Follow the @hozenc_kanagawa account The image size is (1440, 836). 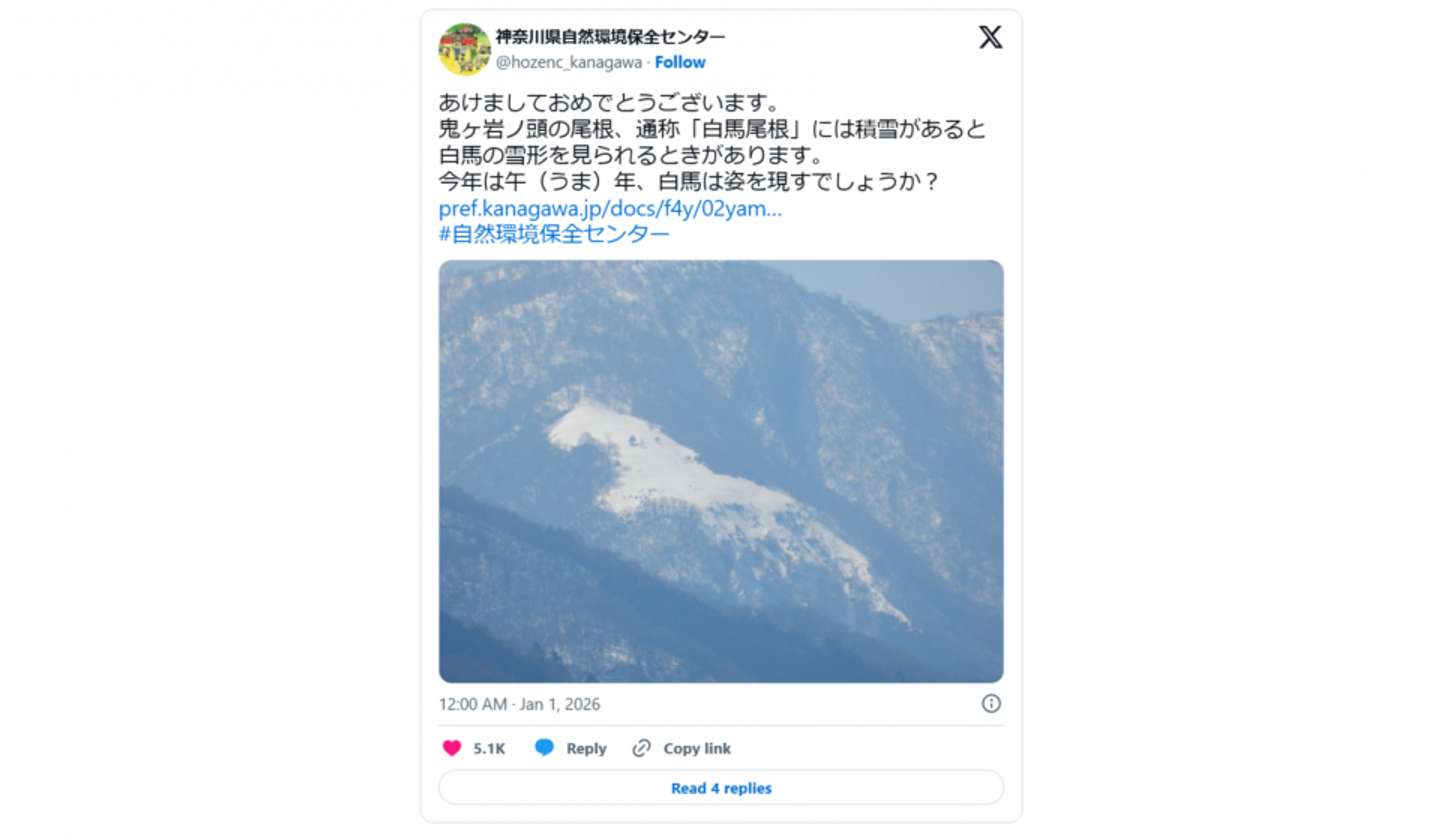pos(680,62)
